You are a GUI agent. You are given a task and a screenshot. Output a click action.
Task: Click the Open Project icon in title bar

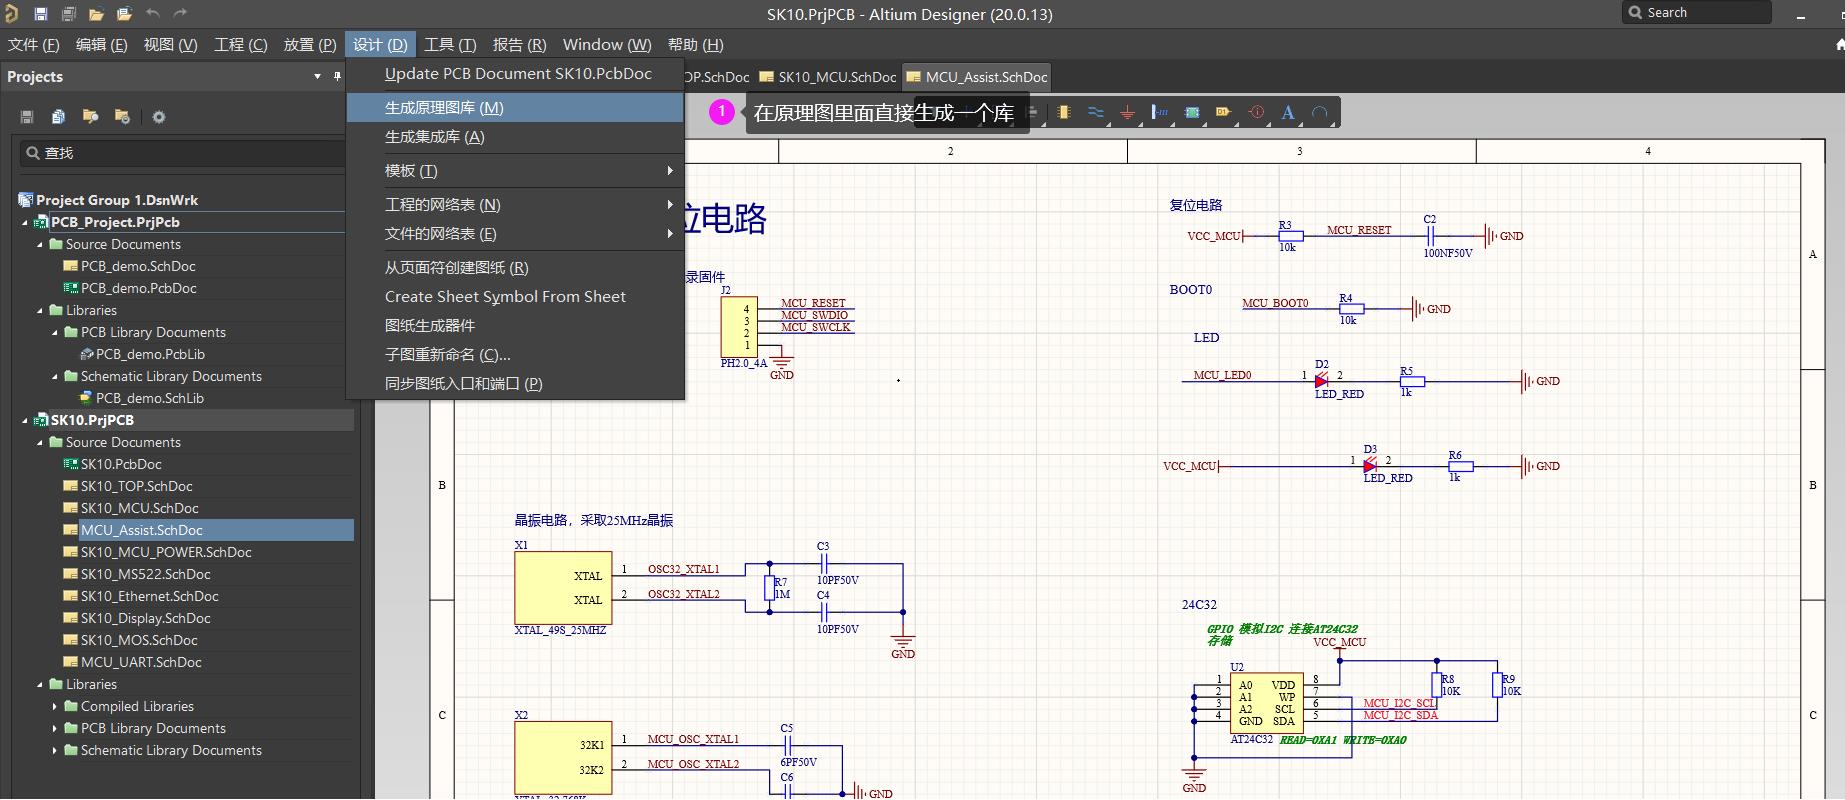[124, 14]
